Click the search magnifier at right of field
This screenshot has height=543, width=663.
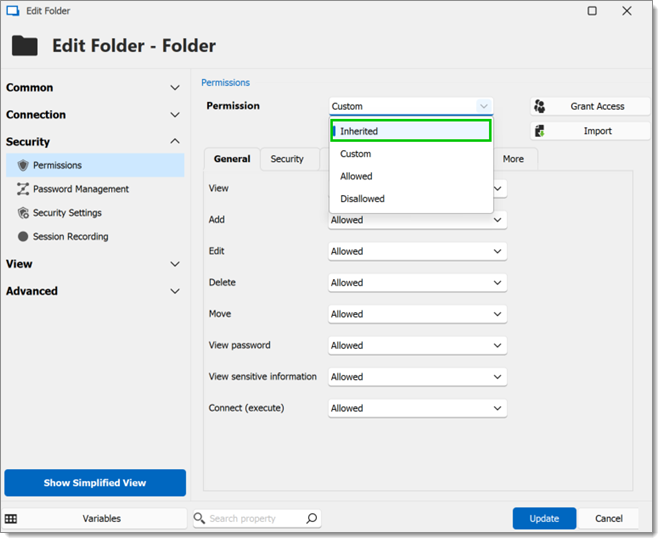(x=312, y=518)
